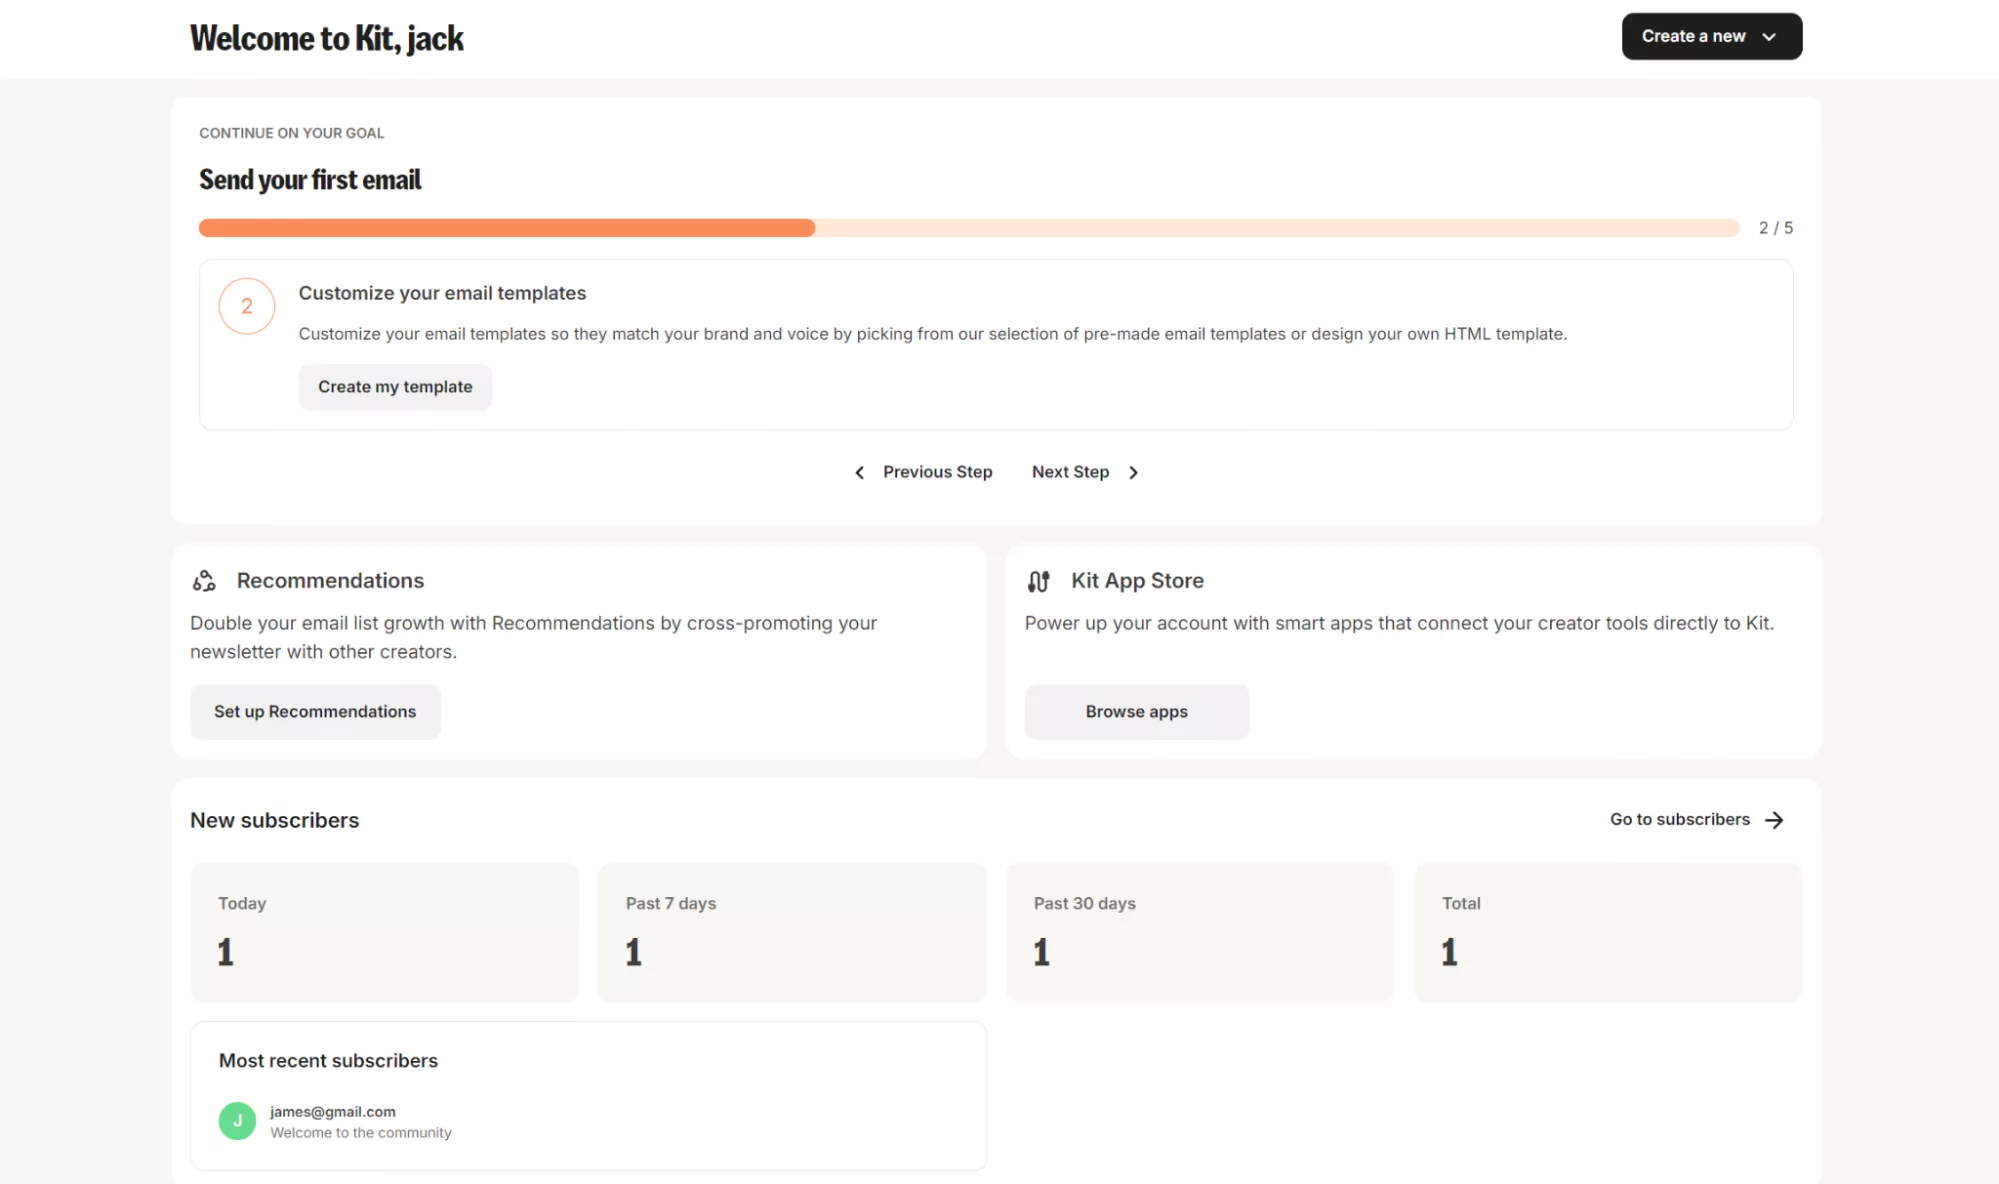Select the Total subscribers card

pos(1607,931)
